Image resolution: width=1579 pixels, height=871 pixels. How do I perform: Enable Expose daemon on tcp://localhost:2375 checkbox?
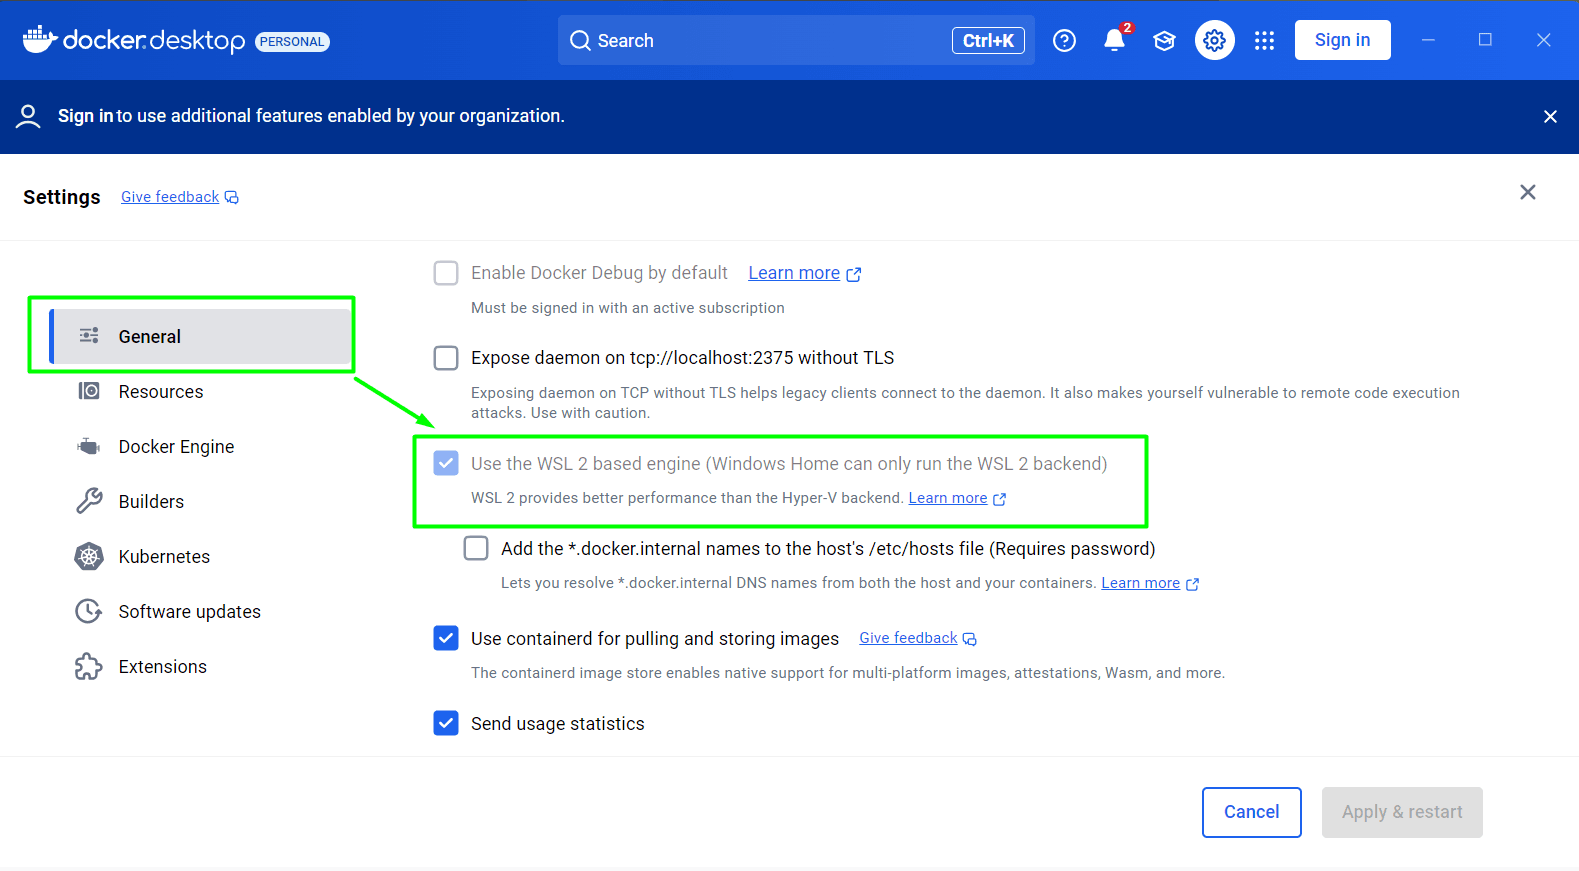(x=446, y=358)
